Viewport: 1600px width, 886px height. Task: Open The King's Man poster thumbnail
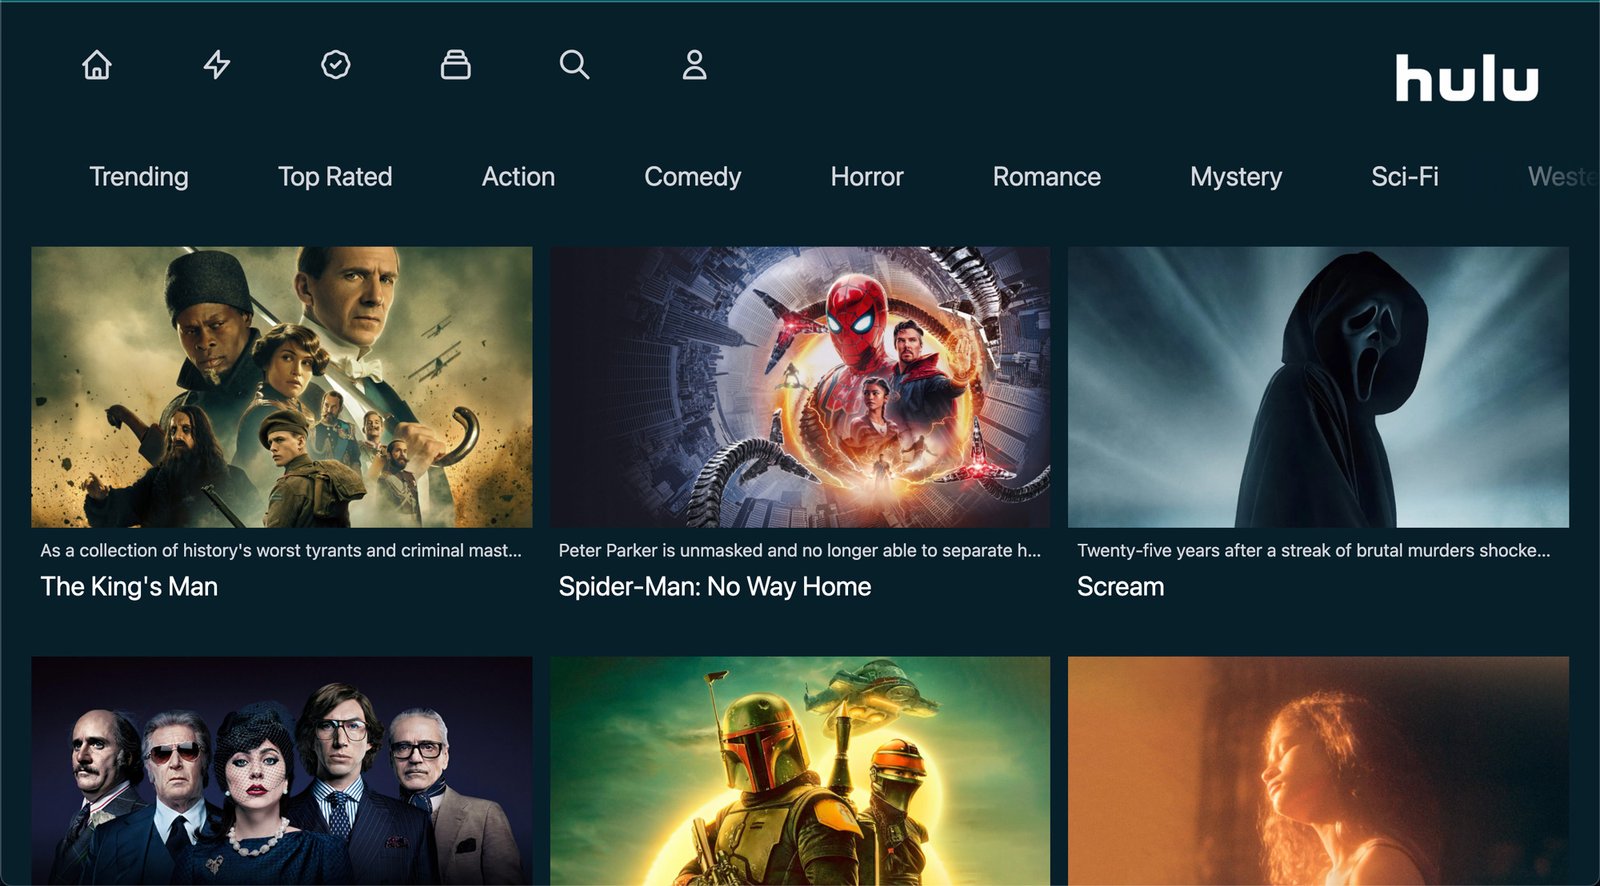click(x=282, y=387)
